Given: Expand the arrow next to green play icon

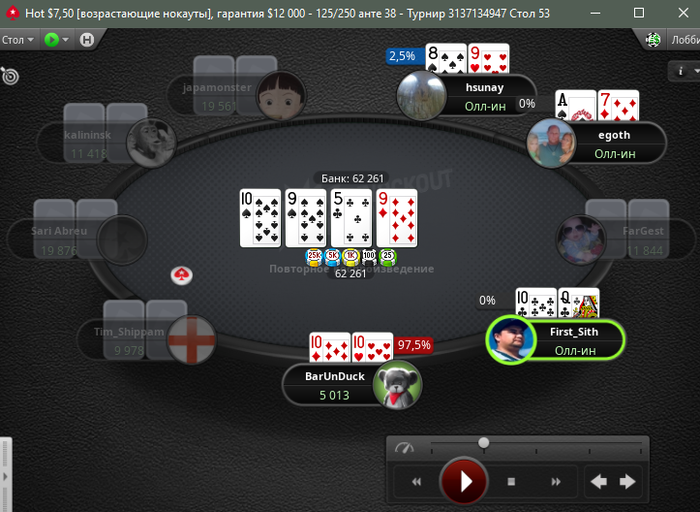Looking at the screenshot, I should click(66, 40).
